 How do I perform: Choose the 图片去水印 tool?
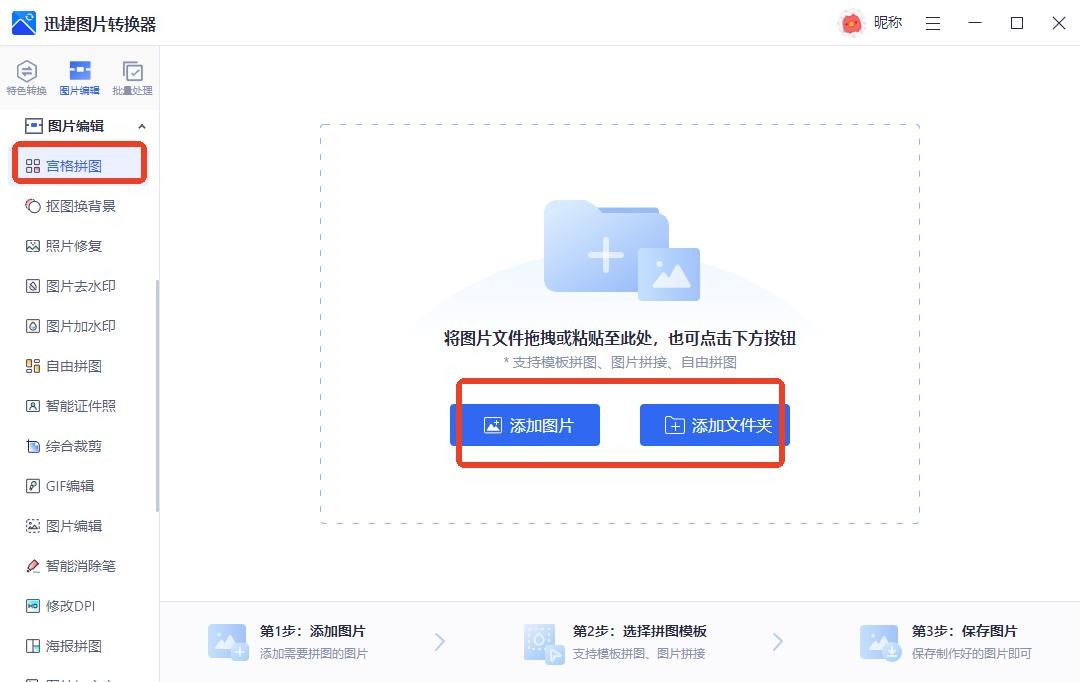tap(80, 286)
